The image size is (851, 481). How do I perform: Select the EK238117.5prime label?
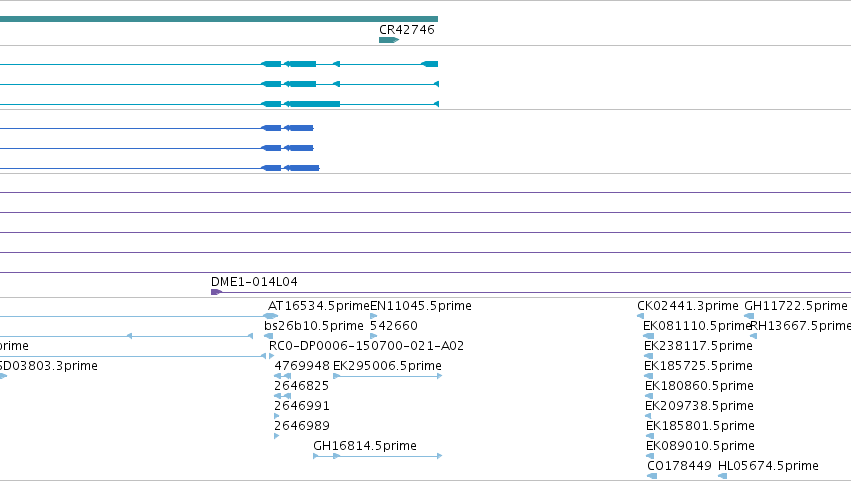(x=698, y=346)
